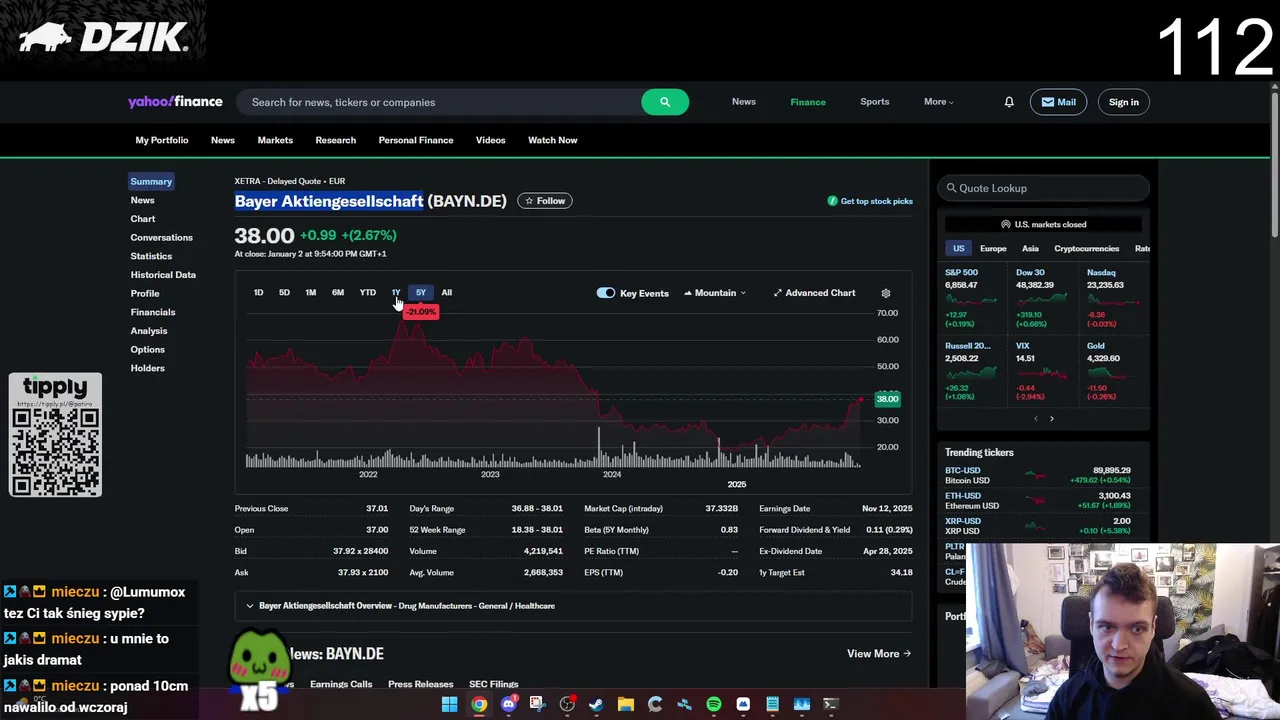Open the Press Releases news tab

421,684
